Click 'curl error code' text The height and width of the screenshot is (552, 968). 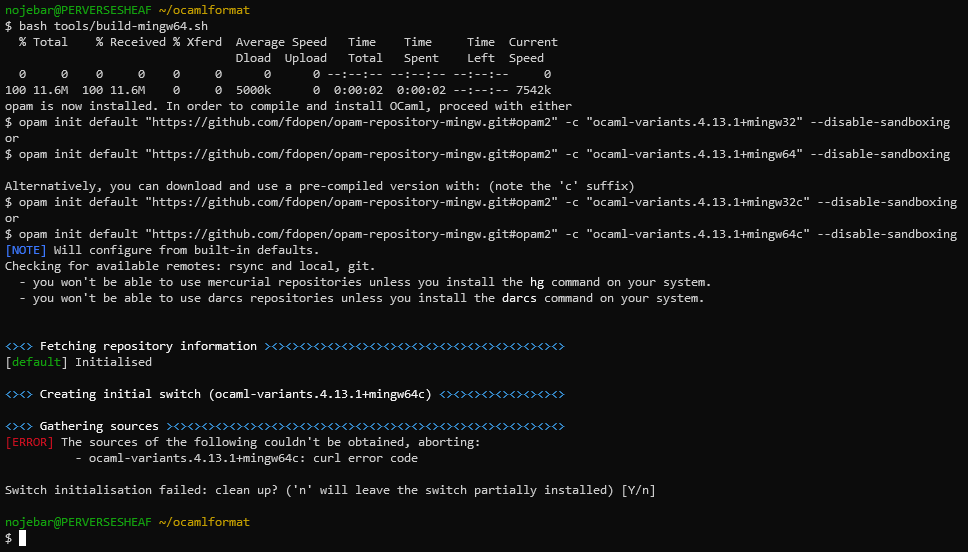click(365, 458)
